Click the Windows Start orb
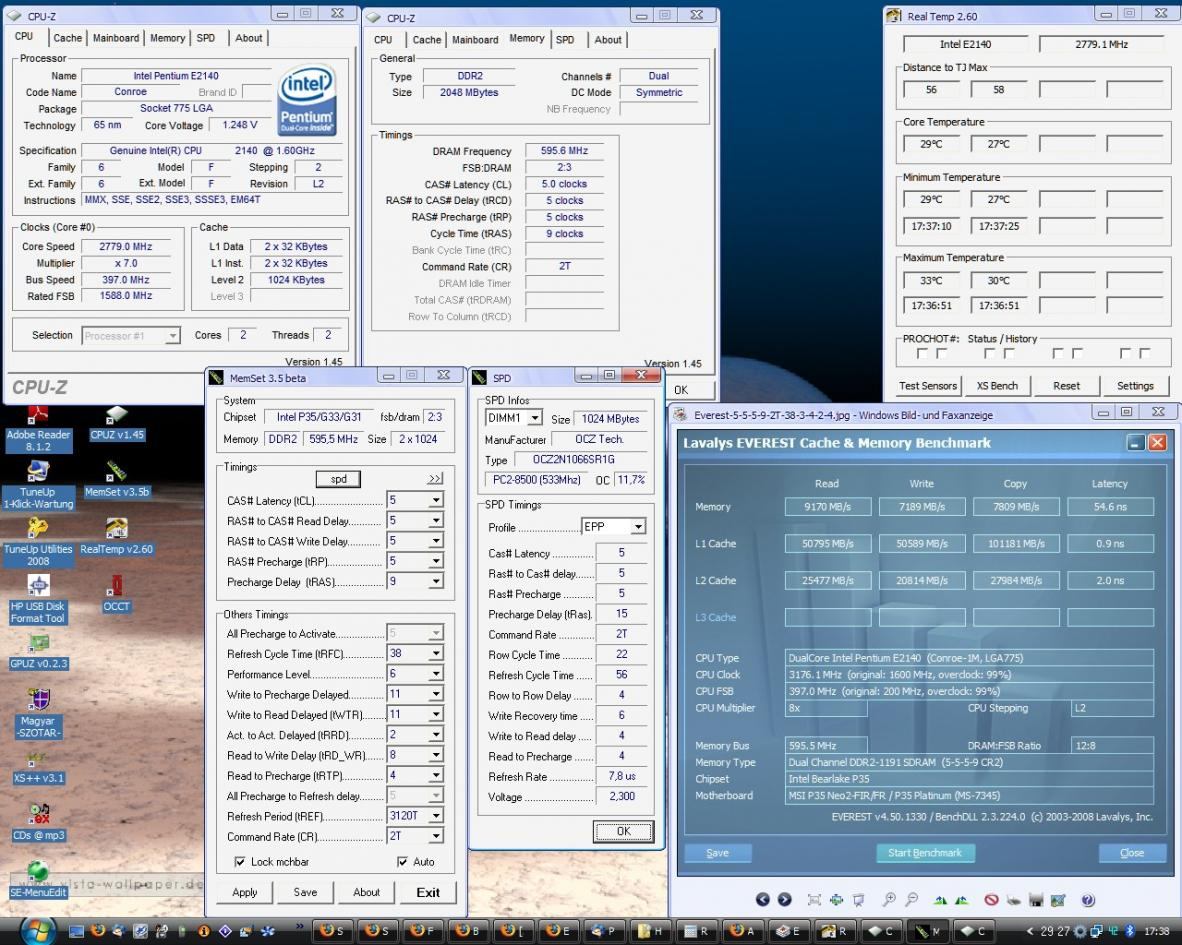Viewport: 1182px width, 945px height. coord(38,929)
